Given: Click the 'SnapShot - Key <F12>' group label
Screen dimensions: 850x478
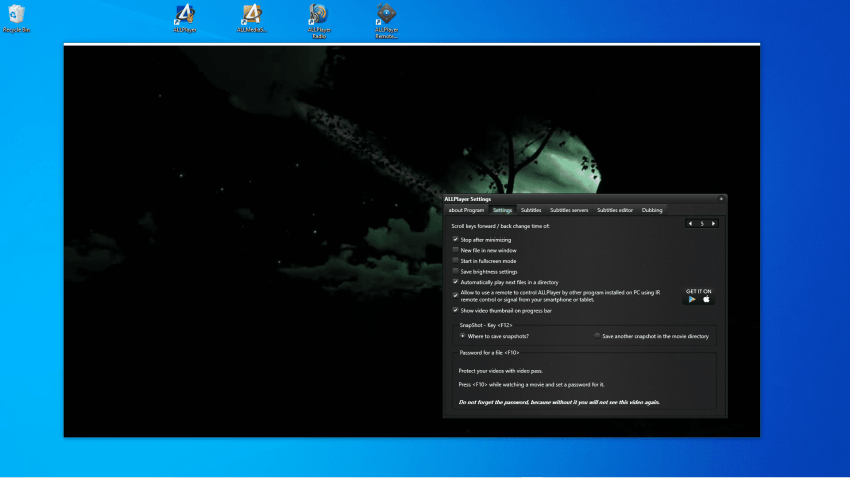Looking at the screenshot, I should tap(486, 325).
